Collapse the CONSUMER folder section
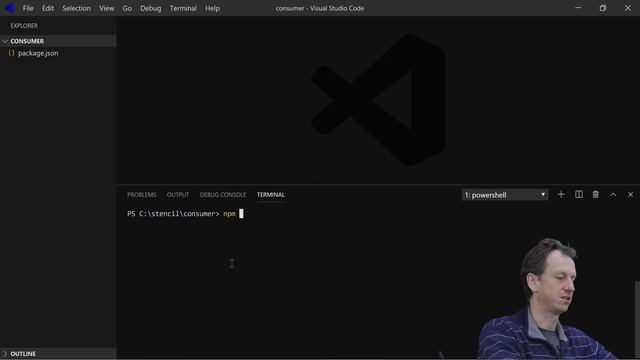640x360 pixels. [58, 41]
